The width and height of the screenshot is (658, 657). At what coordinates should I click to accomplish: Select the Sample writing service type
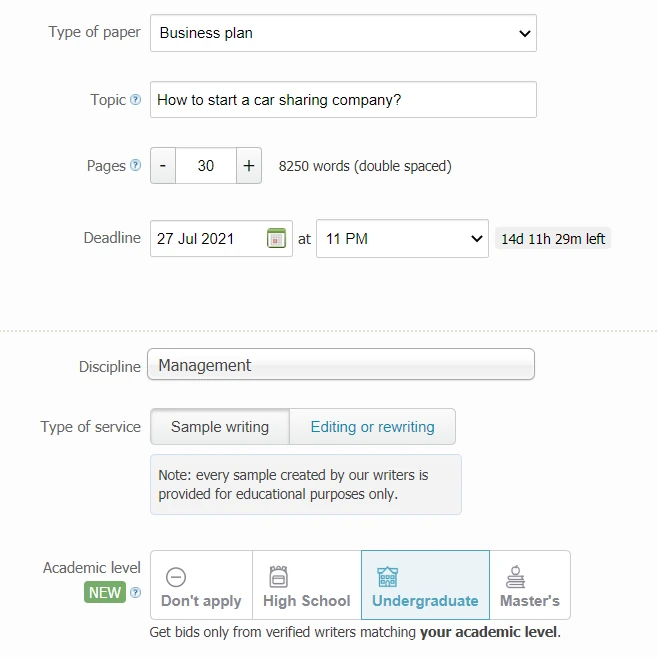pyautogui.click(x=220, y=427)
